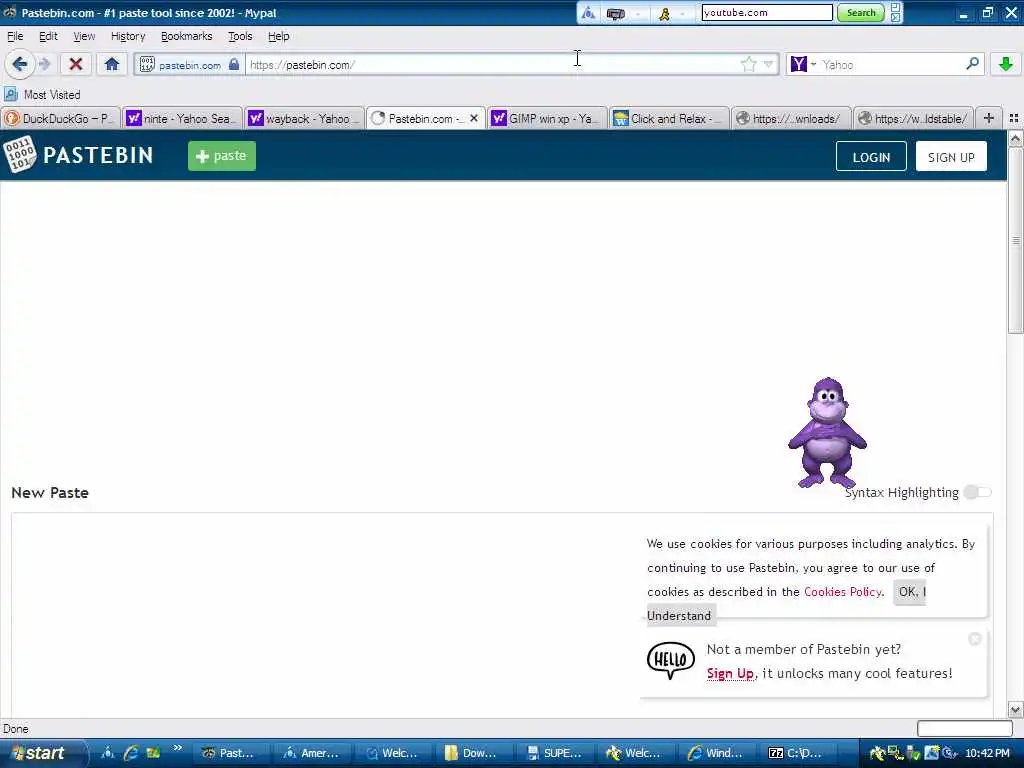The width and height of the screenshot is (1024, 768).
Task: Click the green + paste button
Action: [x=222, y=156]
